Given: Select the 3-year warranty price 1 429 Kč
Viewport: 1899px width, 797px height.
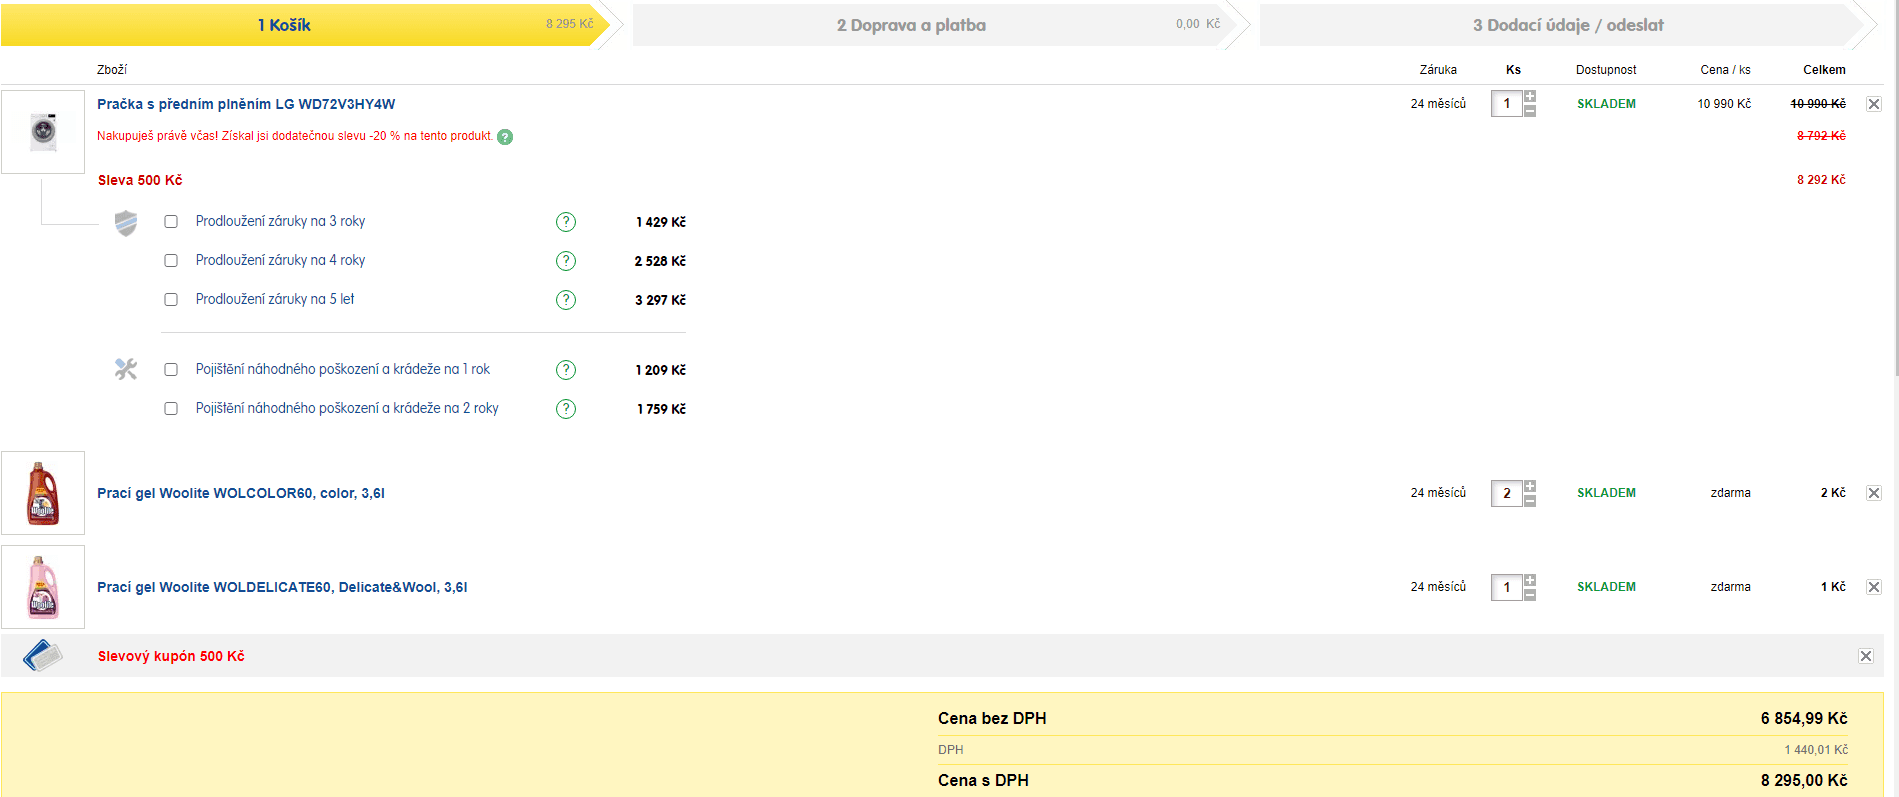Looking at the screenshot, I should (x=661, y=222).
